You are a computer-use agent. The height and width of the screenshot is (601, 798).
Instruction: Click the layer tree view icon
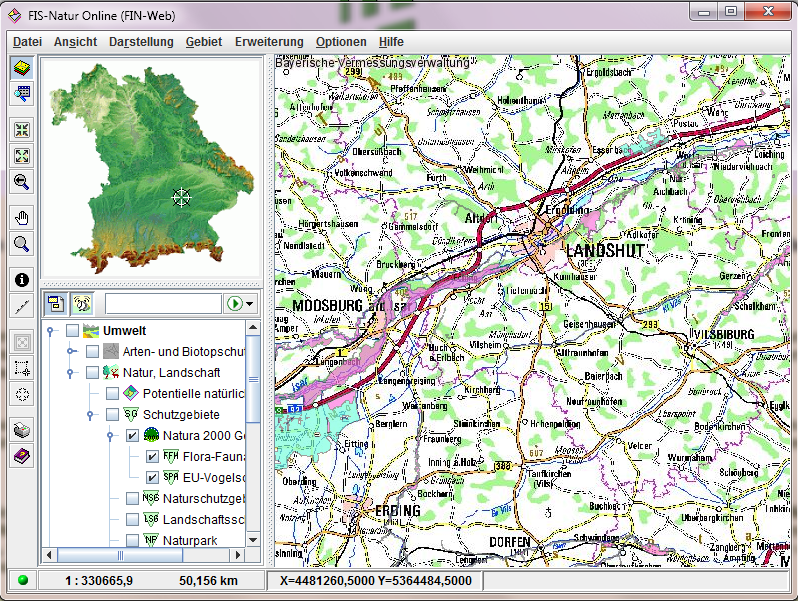(56, 303)
